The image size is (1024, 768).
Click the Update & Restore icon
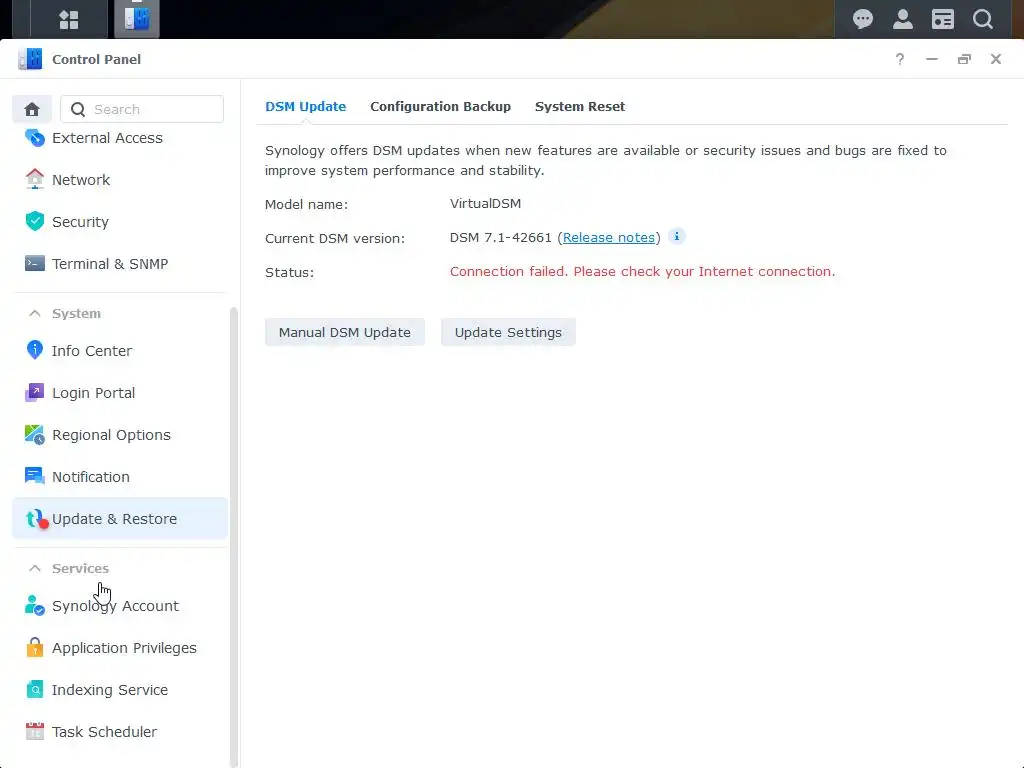tap(37, 519)
